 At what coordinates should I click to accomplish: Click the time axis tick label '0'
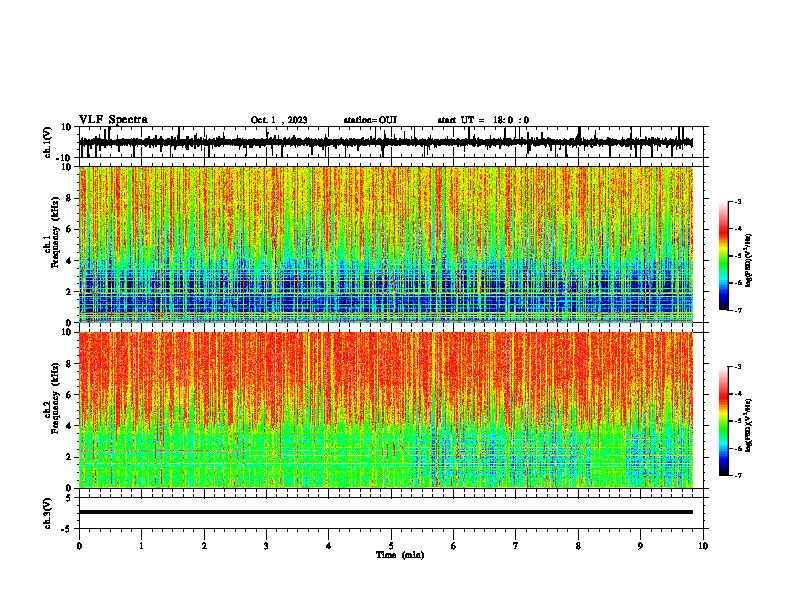coord(79,546)
